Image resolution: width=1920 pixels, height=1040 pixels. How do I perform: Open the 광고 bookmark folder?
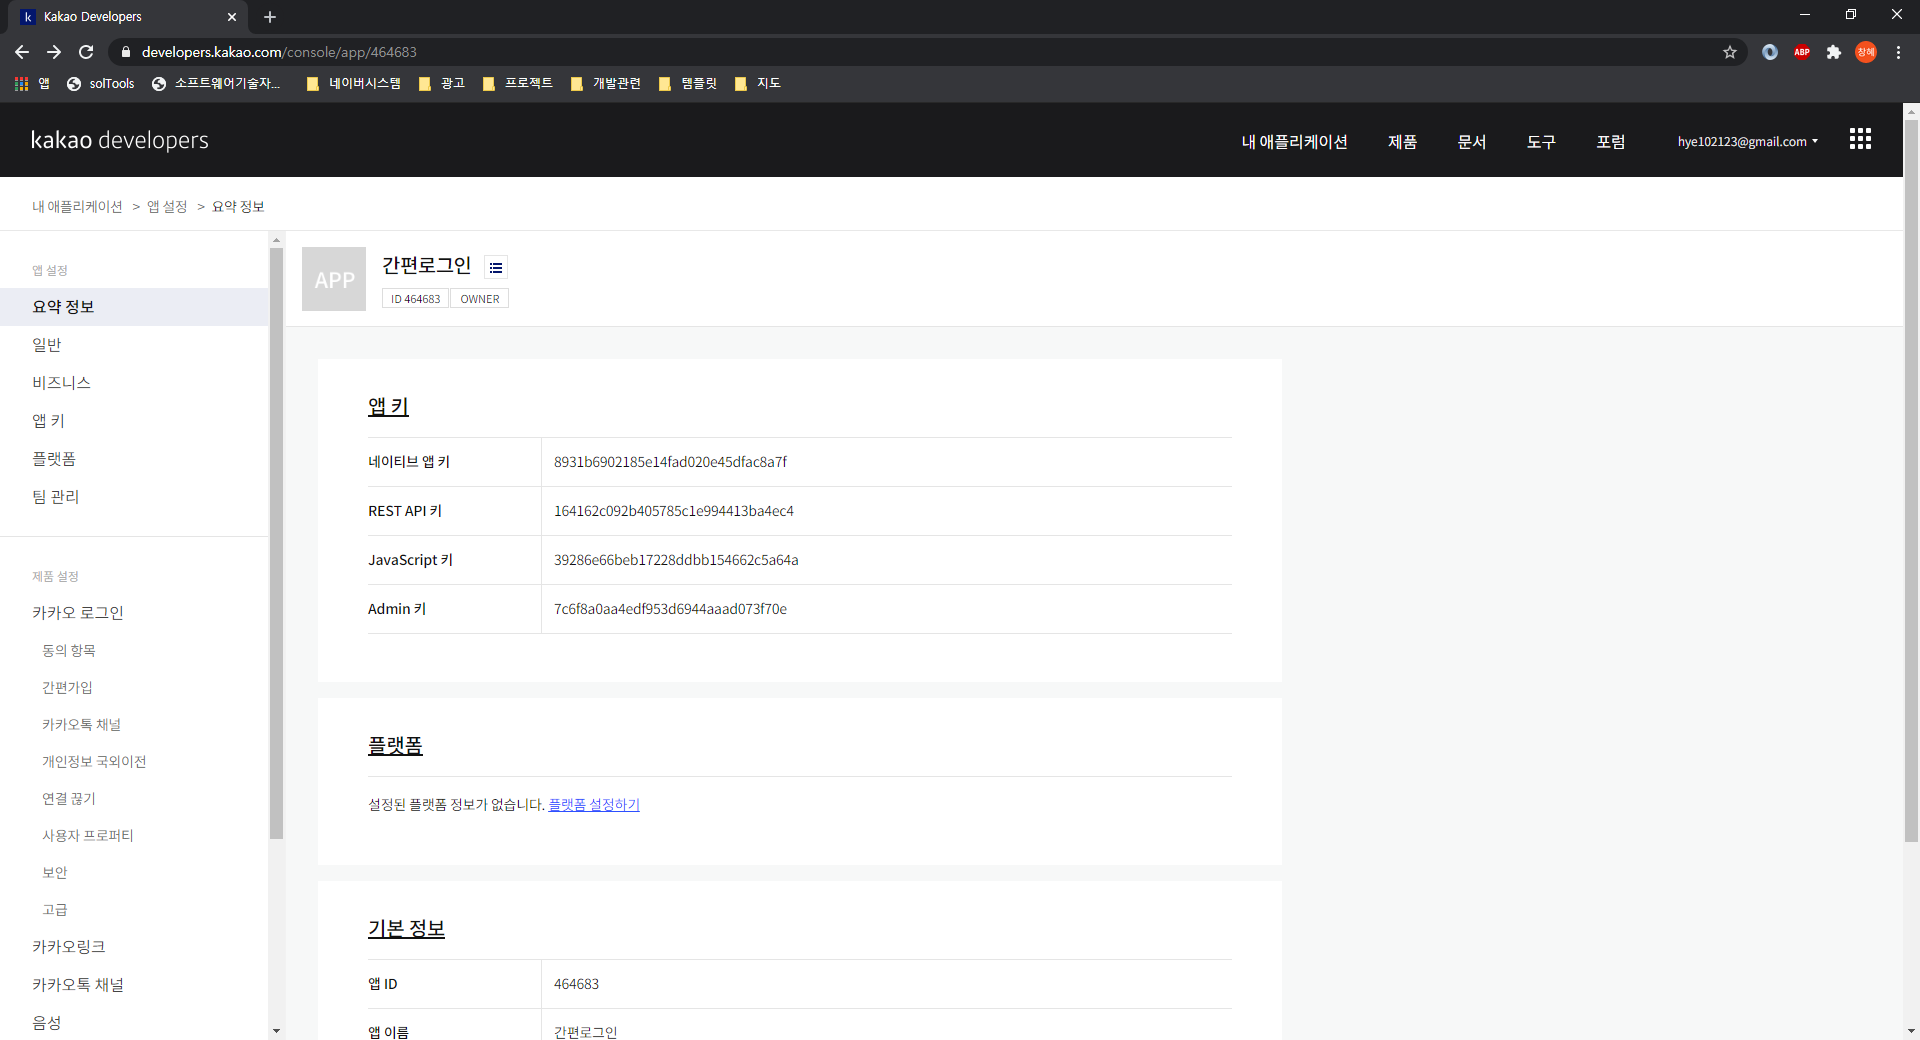pyautogui.click(x=441, y=83)
